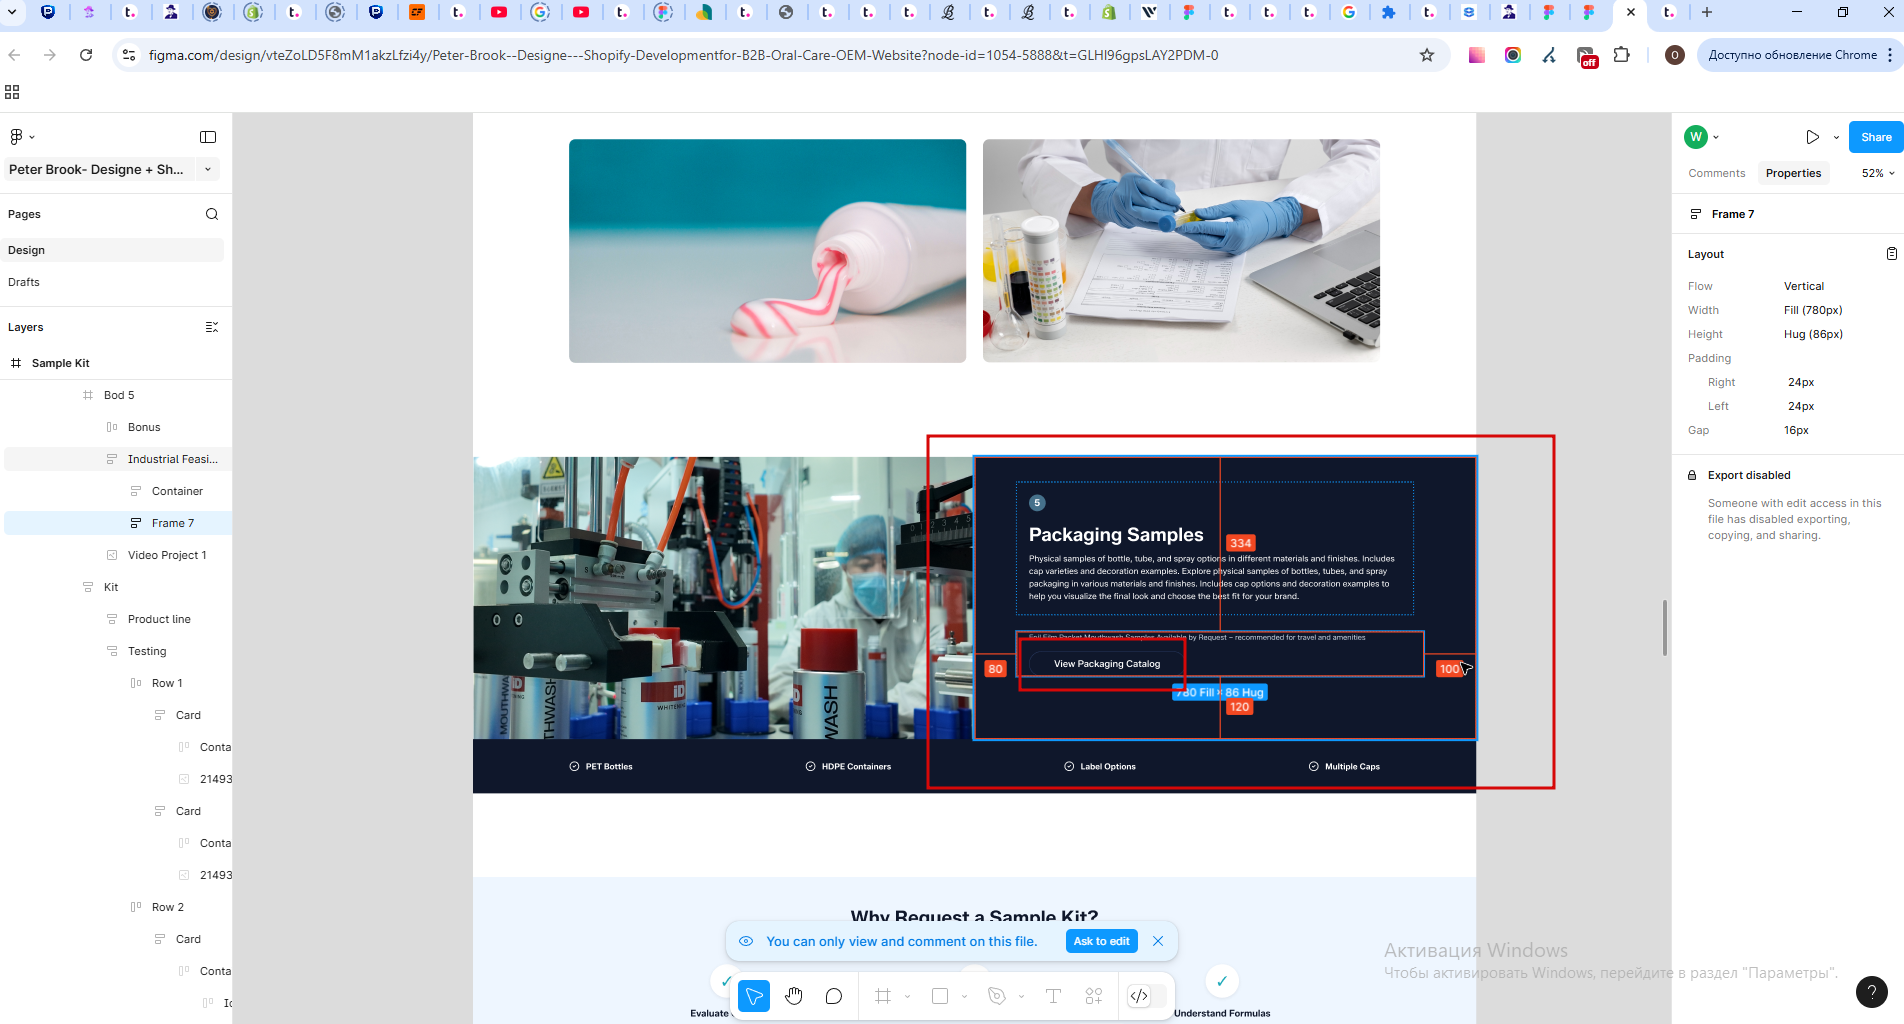
Task: Go back in Chrome browser history
Action: coord(15,55)
